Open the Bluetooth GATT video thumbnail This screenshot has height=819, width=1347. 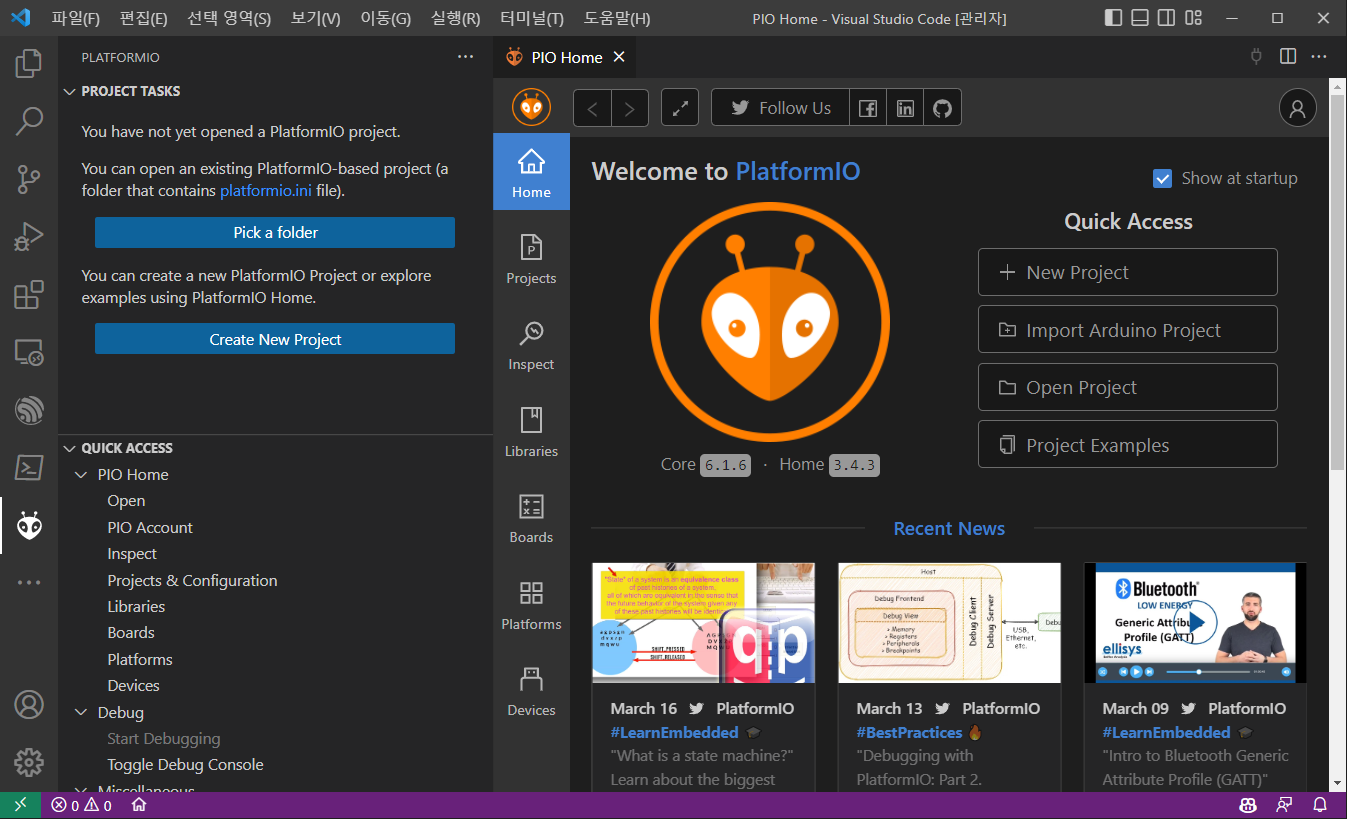(1196, 623)
